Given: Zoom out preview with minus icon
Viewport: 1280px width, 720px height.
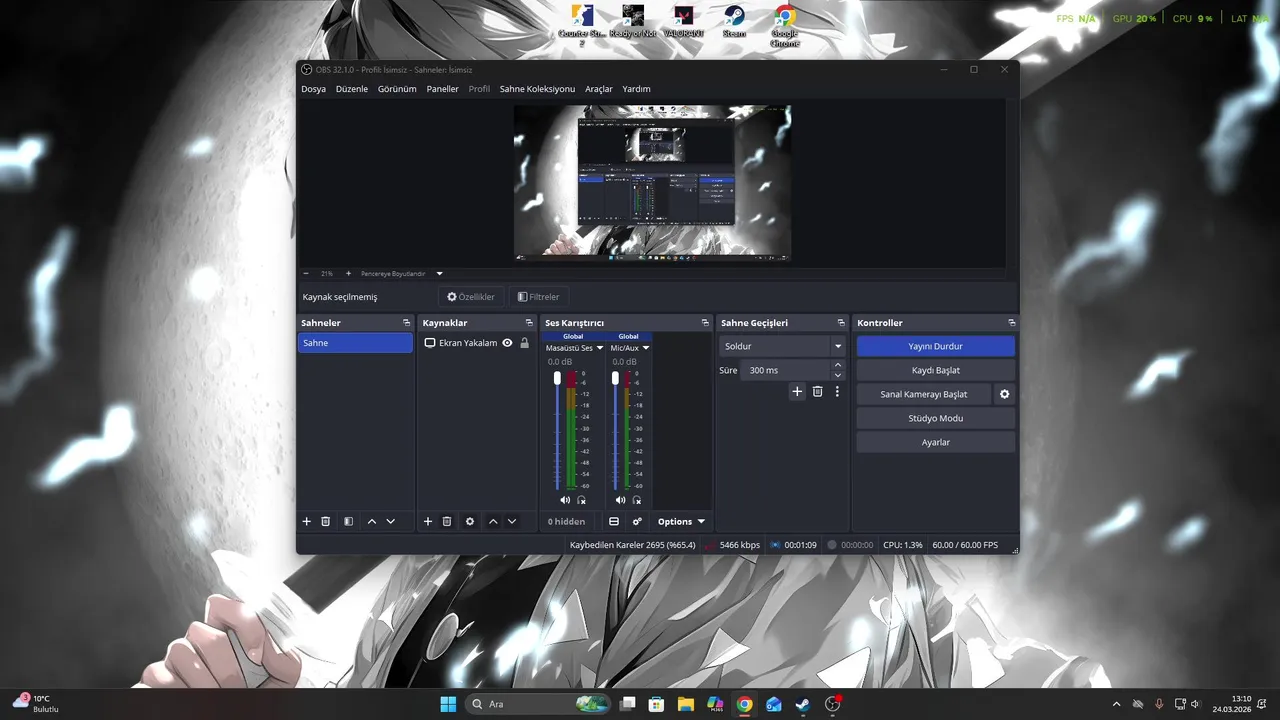Looking at the screenshot, I should coord(306,273).
